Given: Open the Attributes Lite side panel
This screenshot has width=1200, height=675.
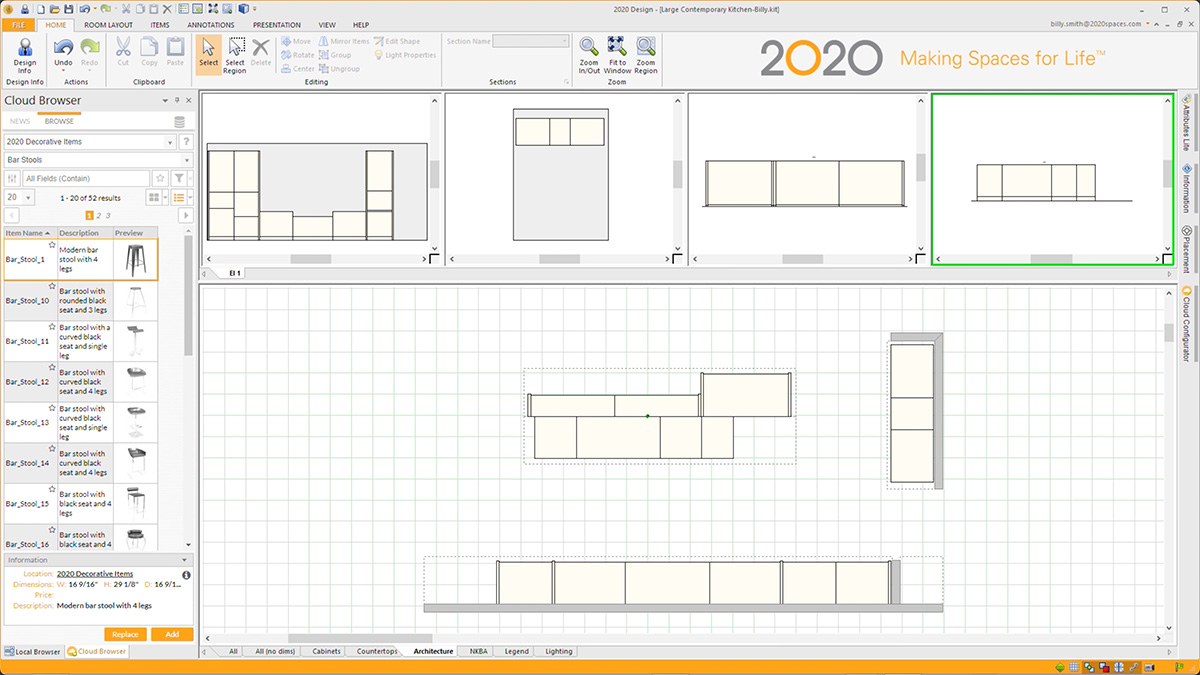Looking at the screenshot, I should (x=1187, y=122).
